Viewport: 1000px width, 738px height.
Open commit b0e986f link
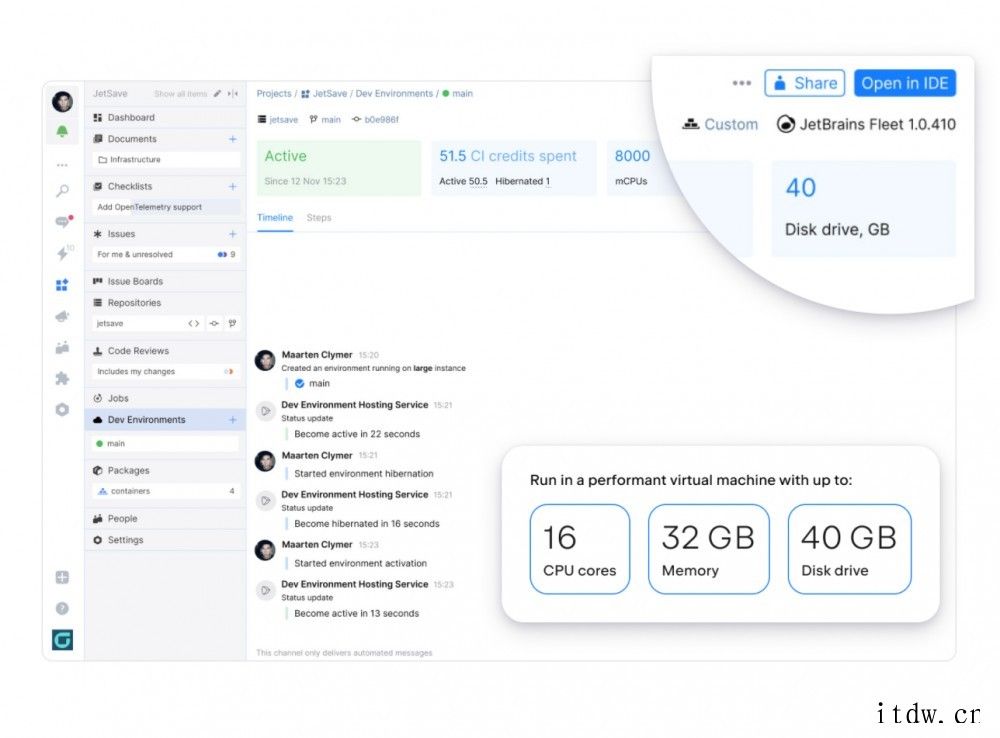(376, 119)
